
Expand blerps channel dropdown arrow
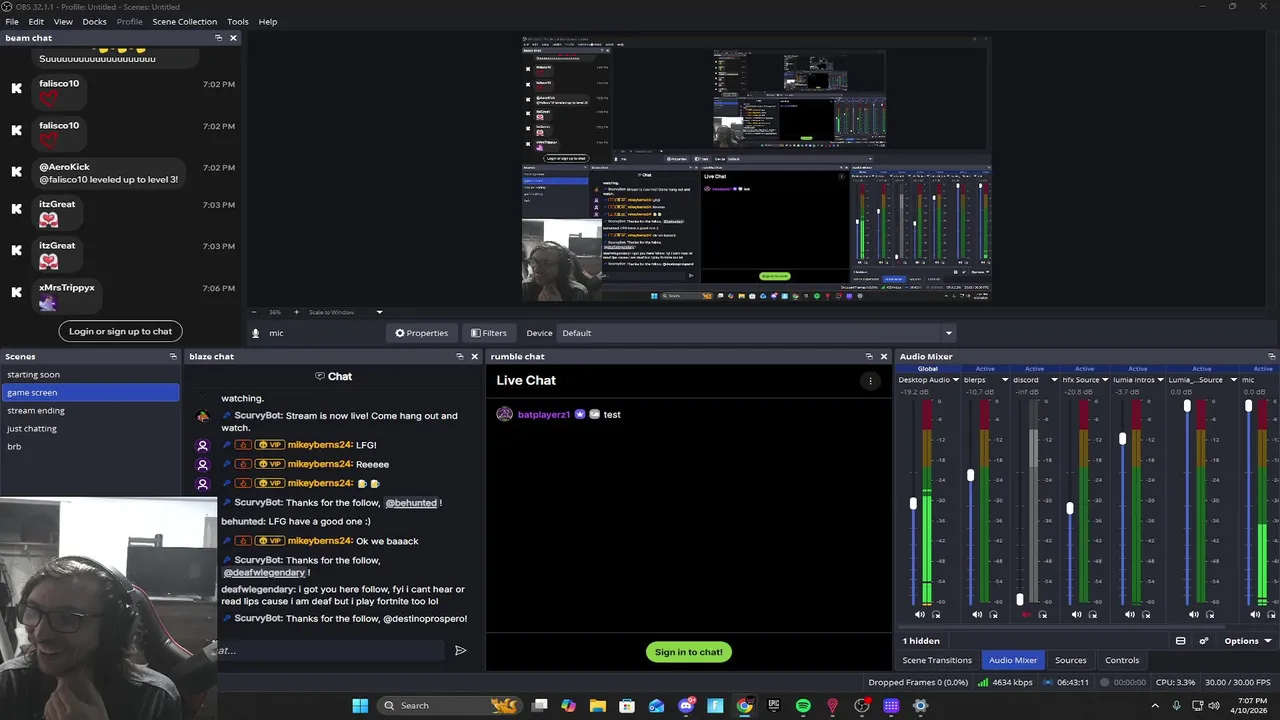(1005, 380)
